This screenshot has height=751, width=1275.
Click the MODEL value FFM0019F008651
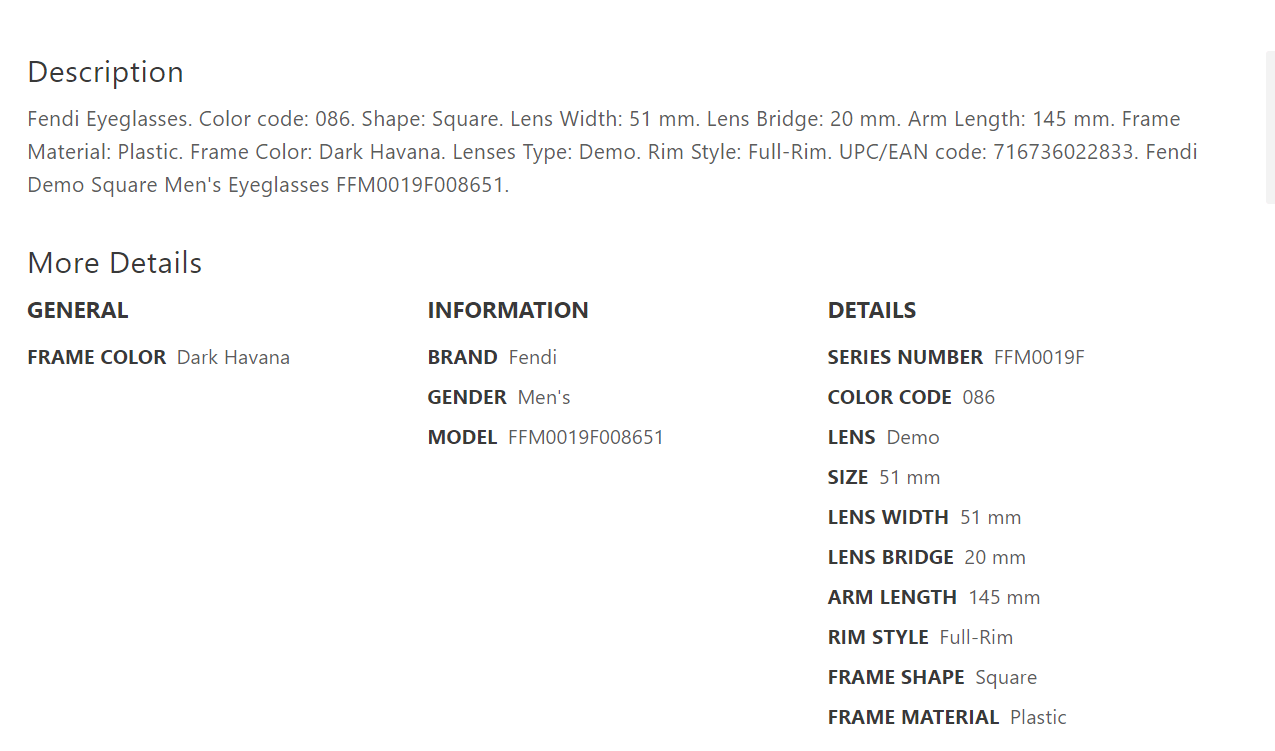pyautogui.click(x=585, y=437)
